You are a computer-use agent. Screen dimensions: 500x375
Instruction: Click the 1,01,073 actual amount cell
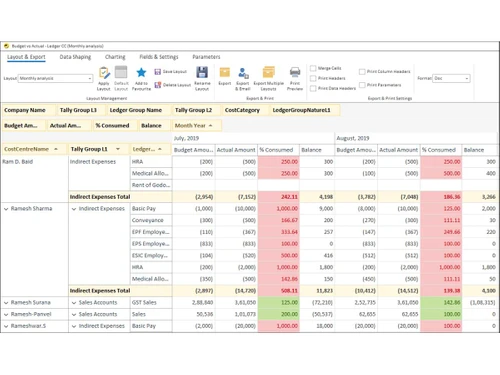(x=236, y=314)
